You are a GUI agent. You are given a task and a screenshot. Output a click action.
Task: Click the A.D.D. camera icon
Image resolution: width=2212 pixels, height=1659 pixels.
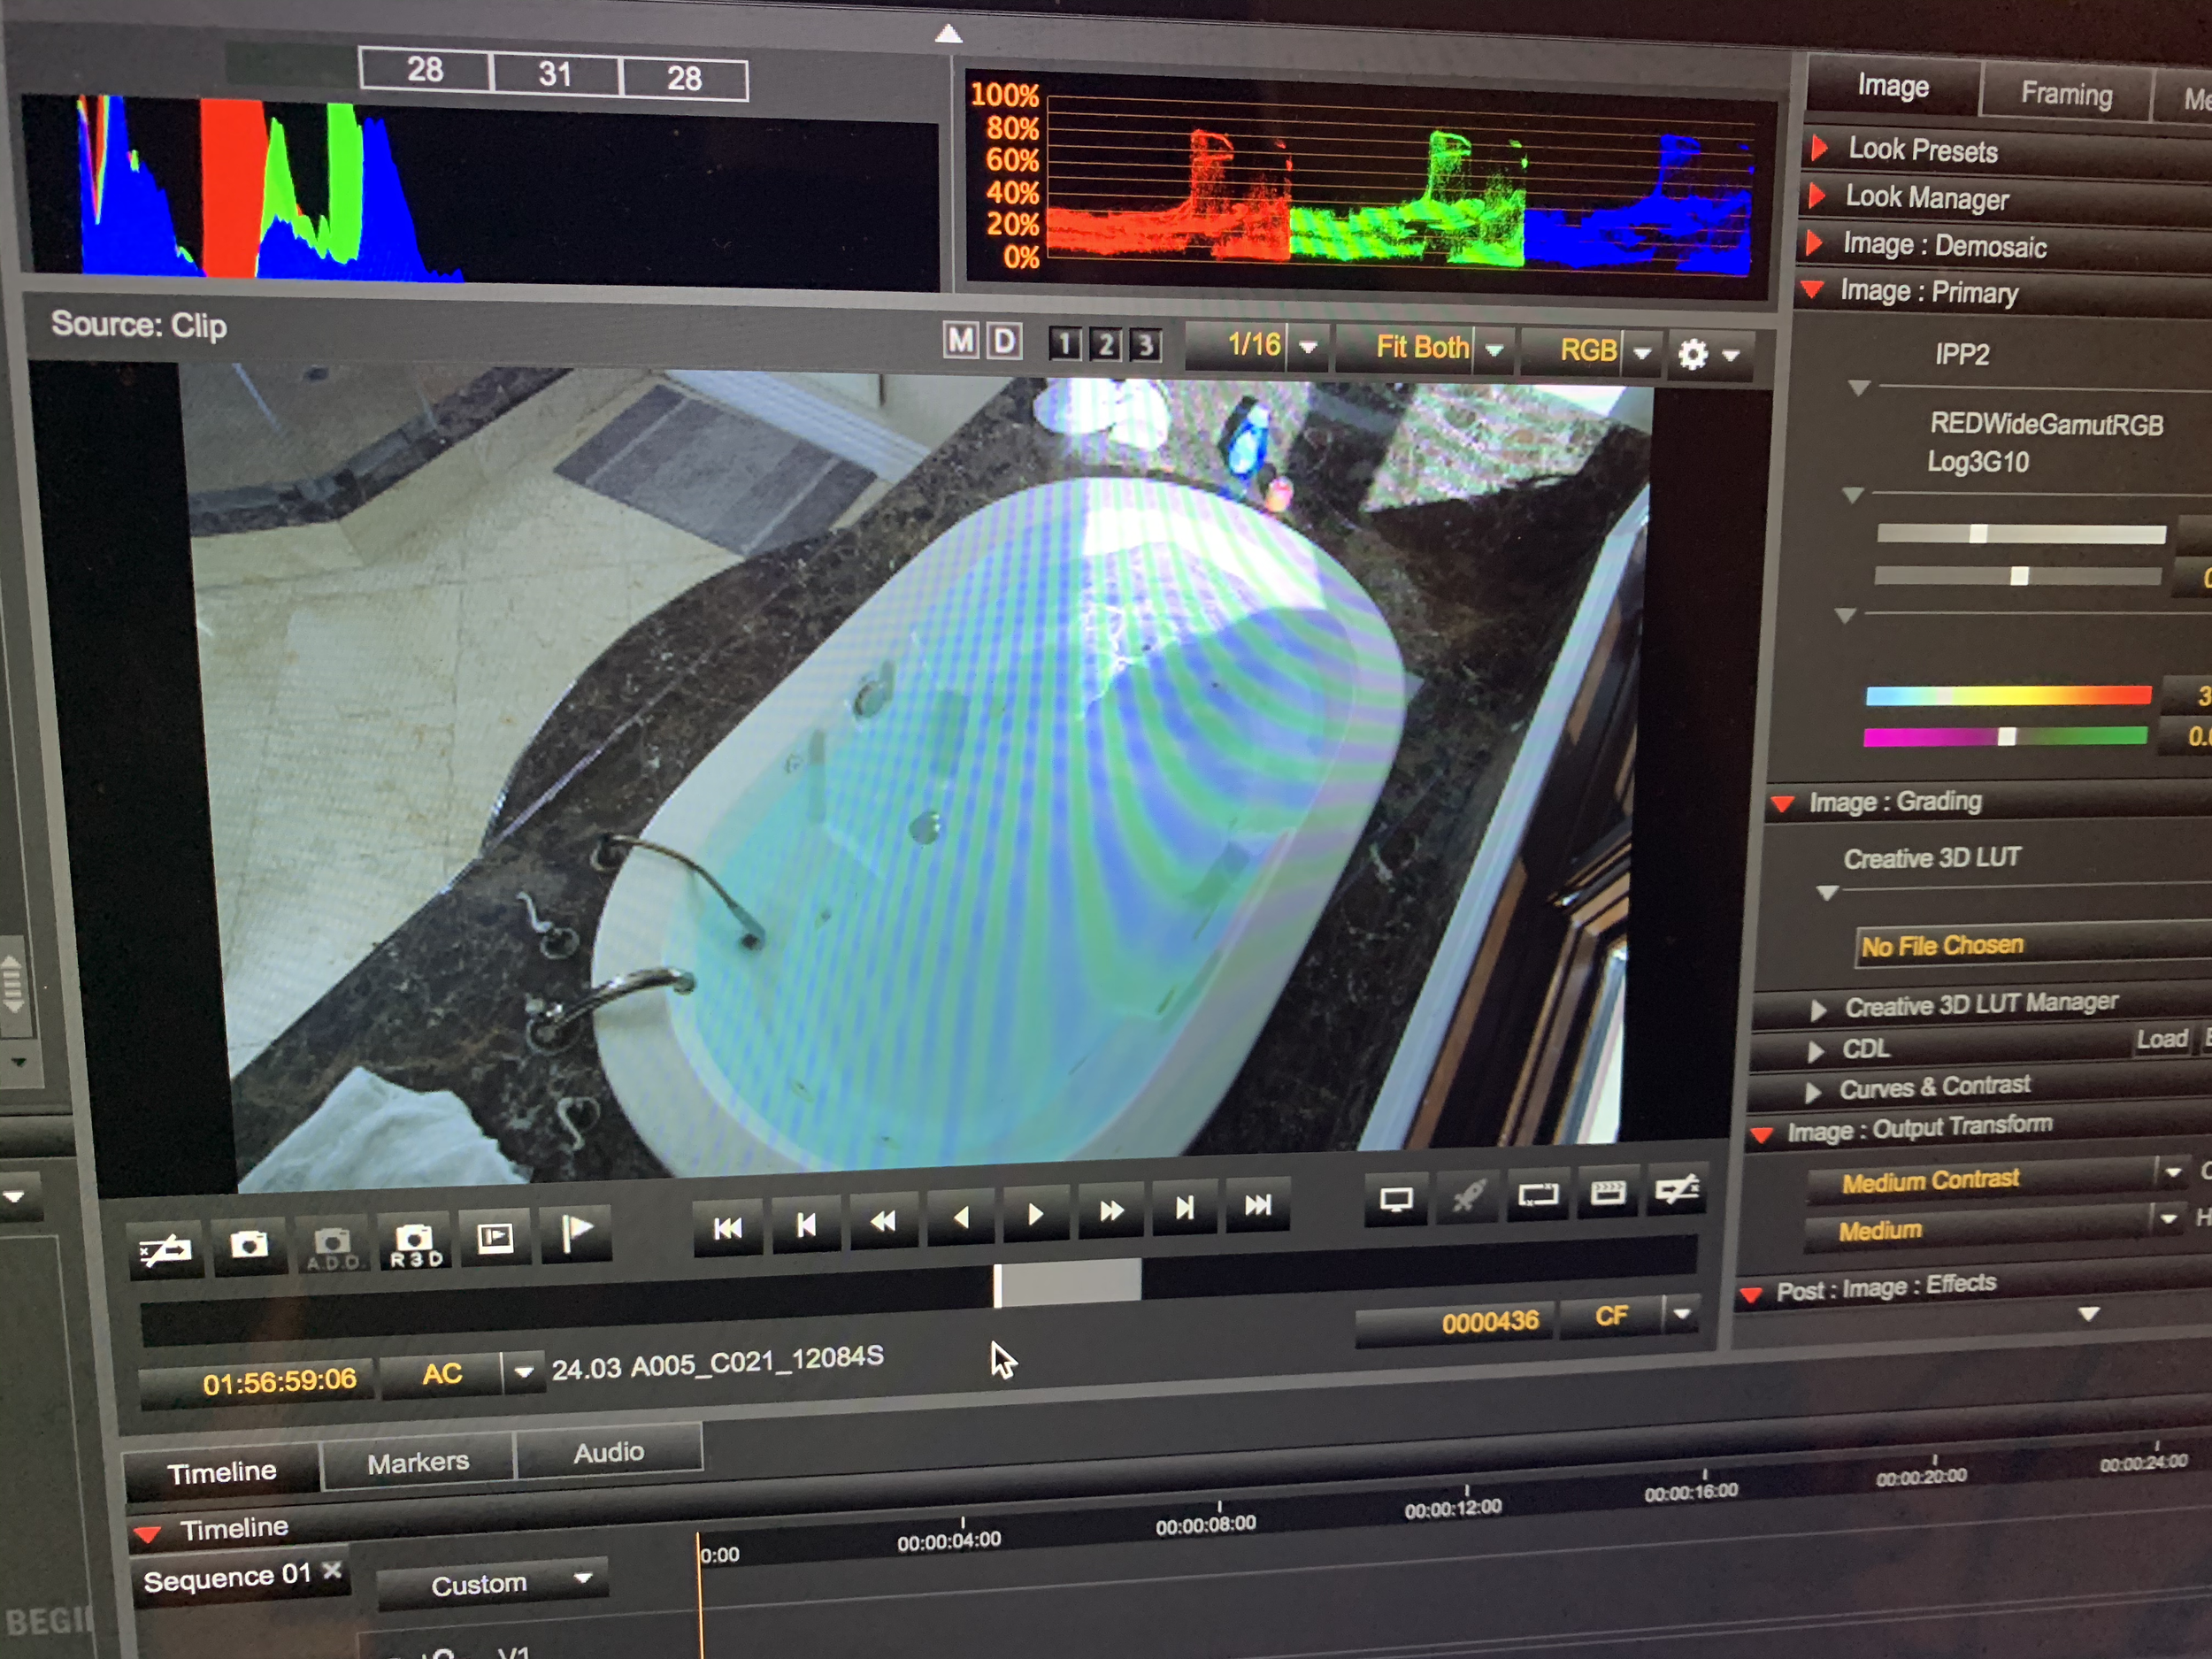[x=332, y=1245]
